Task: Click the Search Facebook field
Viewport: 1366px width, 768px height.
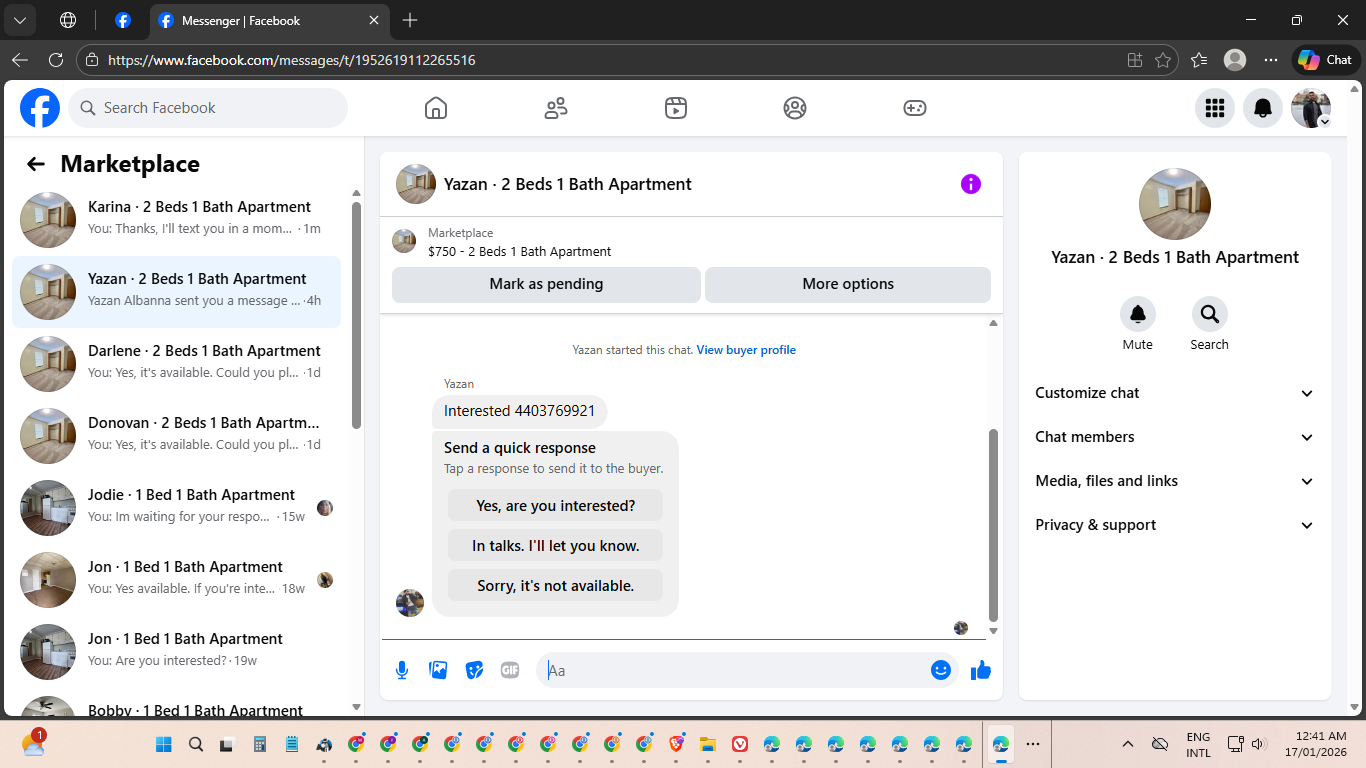Action: (x=208, y=108)
